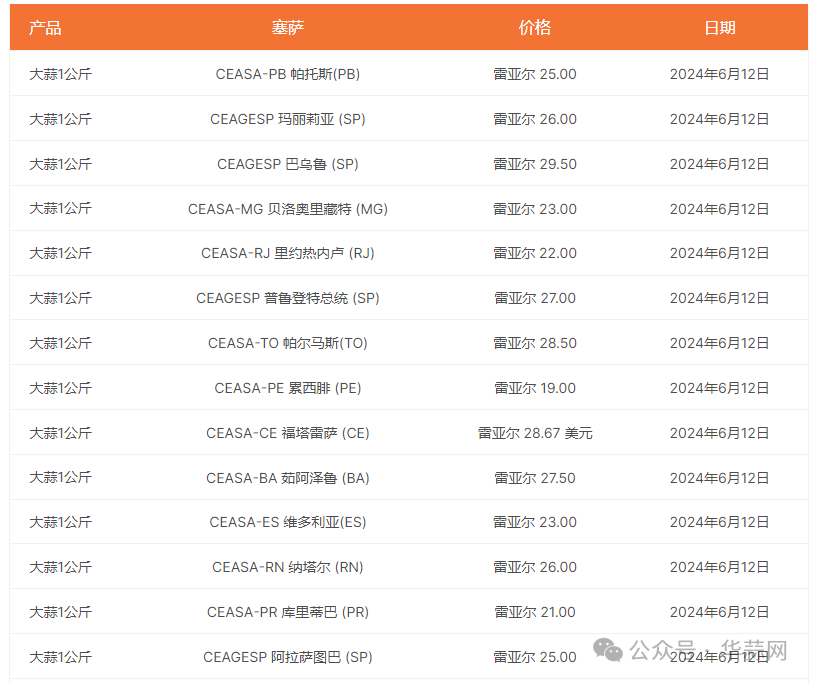Select CEAGESP 玛丽莉亚 (SP) cell
Image resolution: width=814 pixels, height=683 pixels.
pos(288,119)
